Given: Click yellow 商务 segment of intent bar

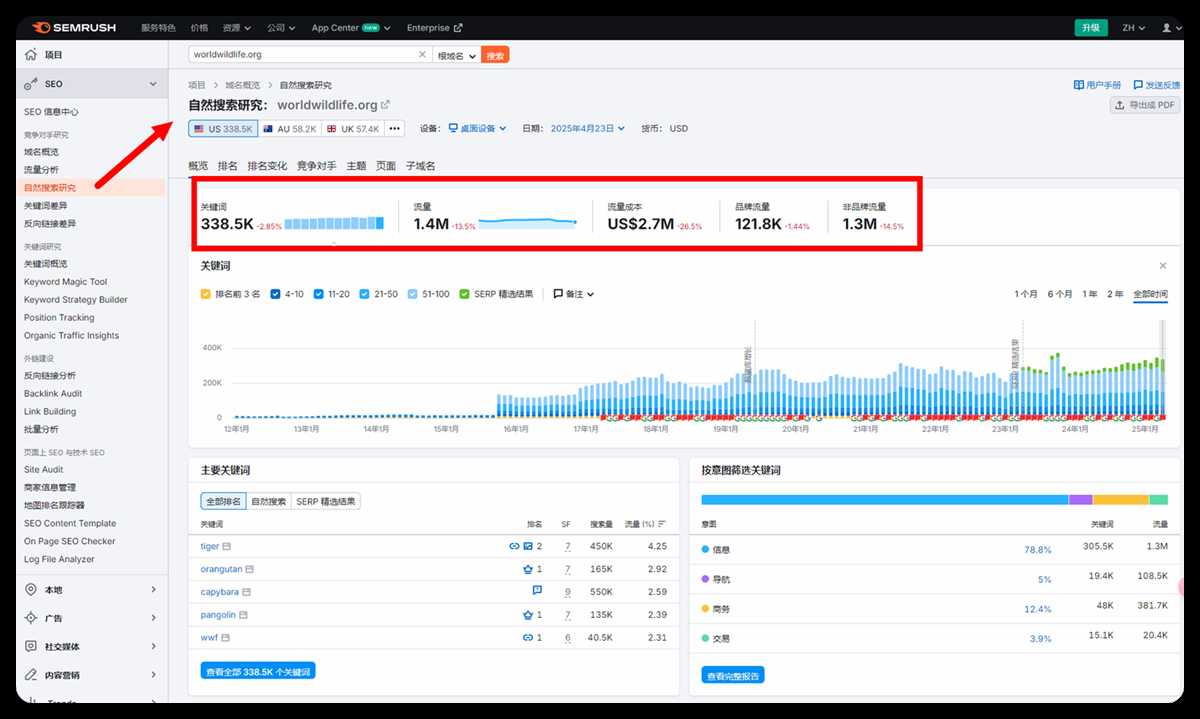Looking at the screenshot, I should tap(1121, 499).
